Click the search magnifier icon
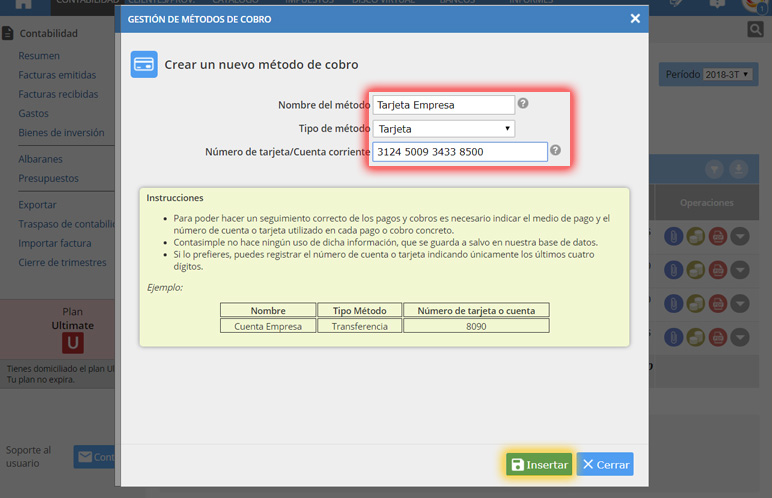This screenshot has height=498, width=772. click(x=755, y=30)
